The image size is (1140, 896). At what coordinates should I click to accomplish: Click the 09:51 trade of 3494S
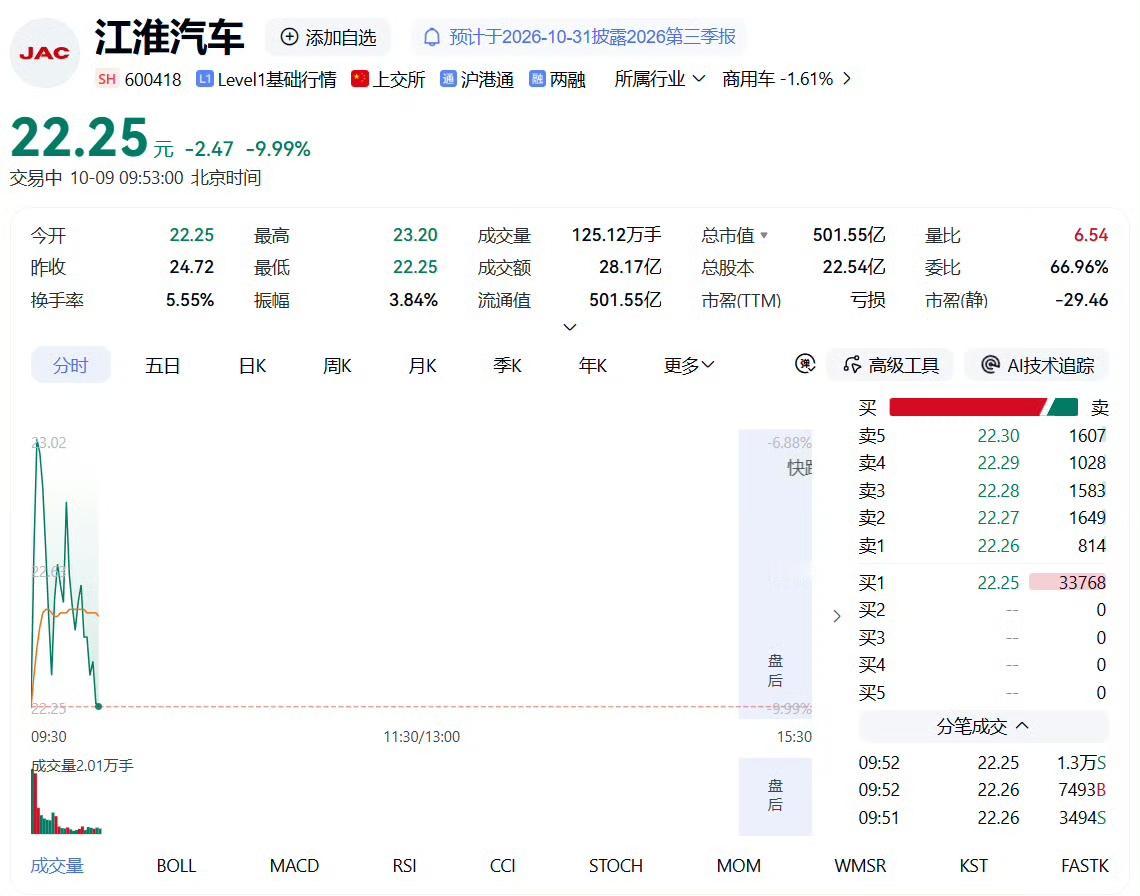coord(982,817)
